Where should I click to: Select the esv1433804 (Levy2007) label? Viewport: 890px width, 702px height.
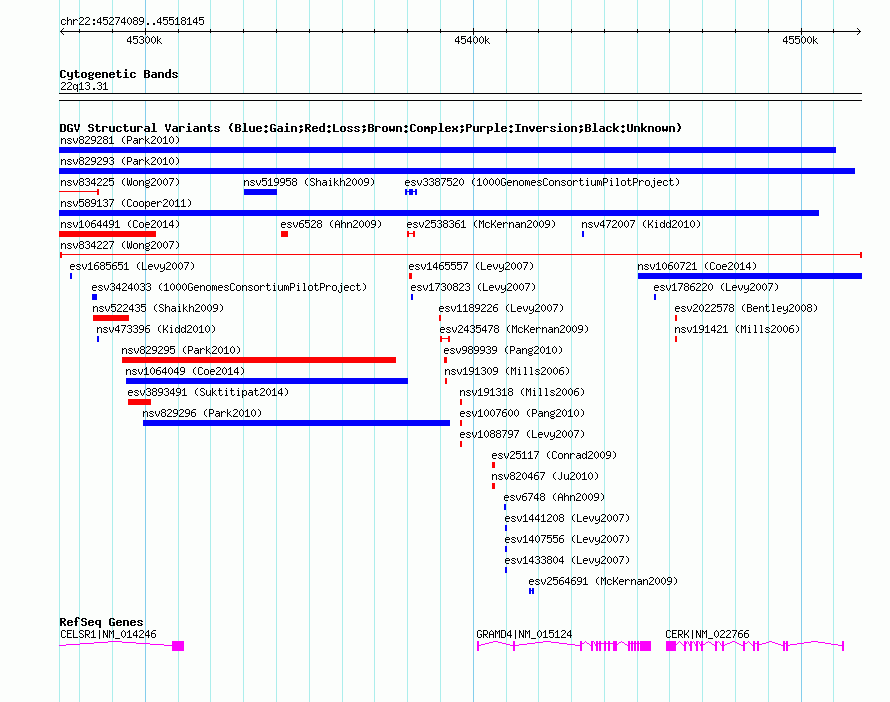[x=567, y=560]
